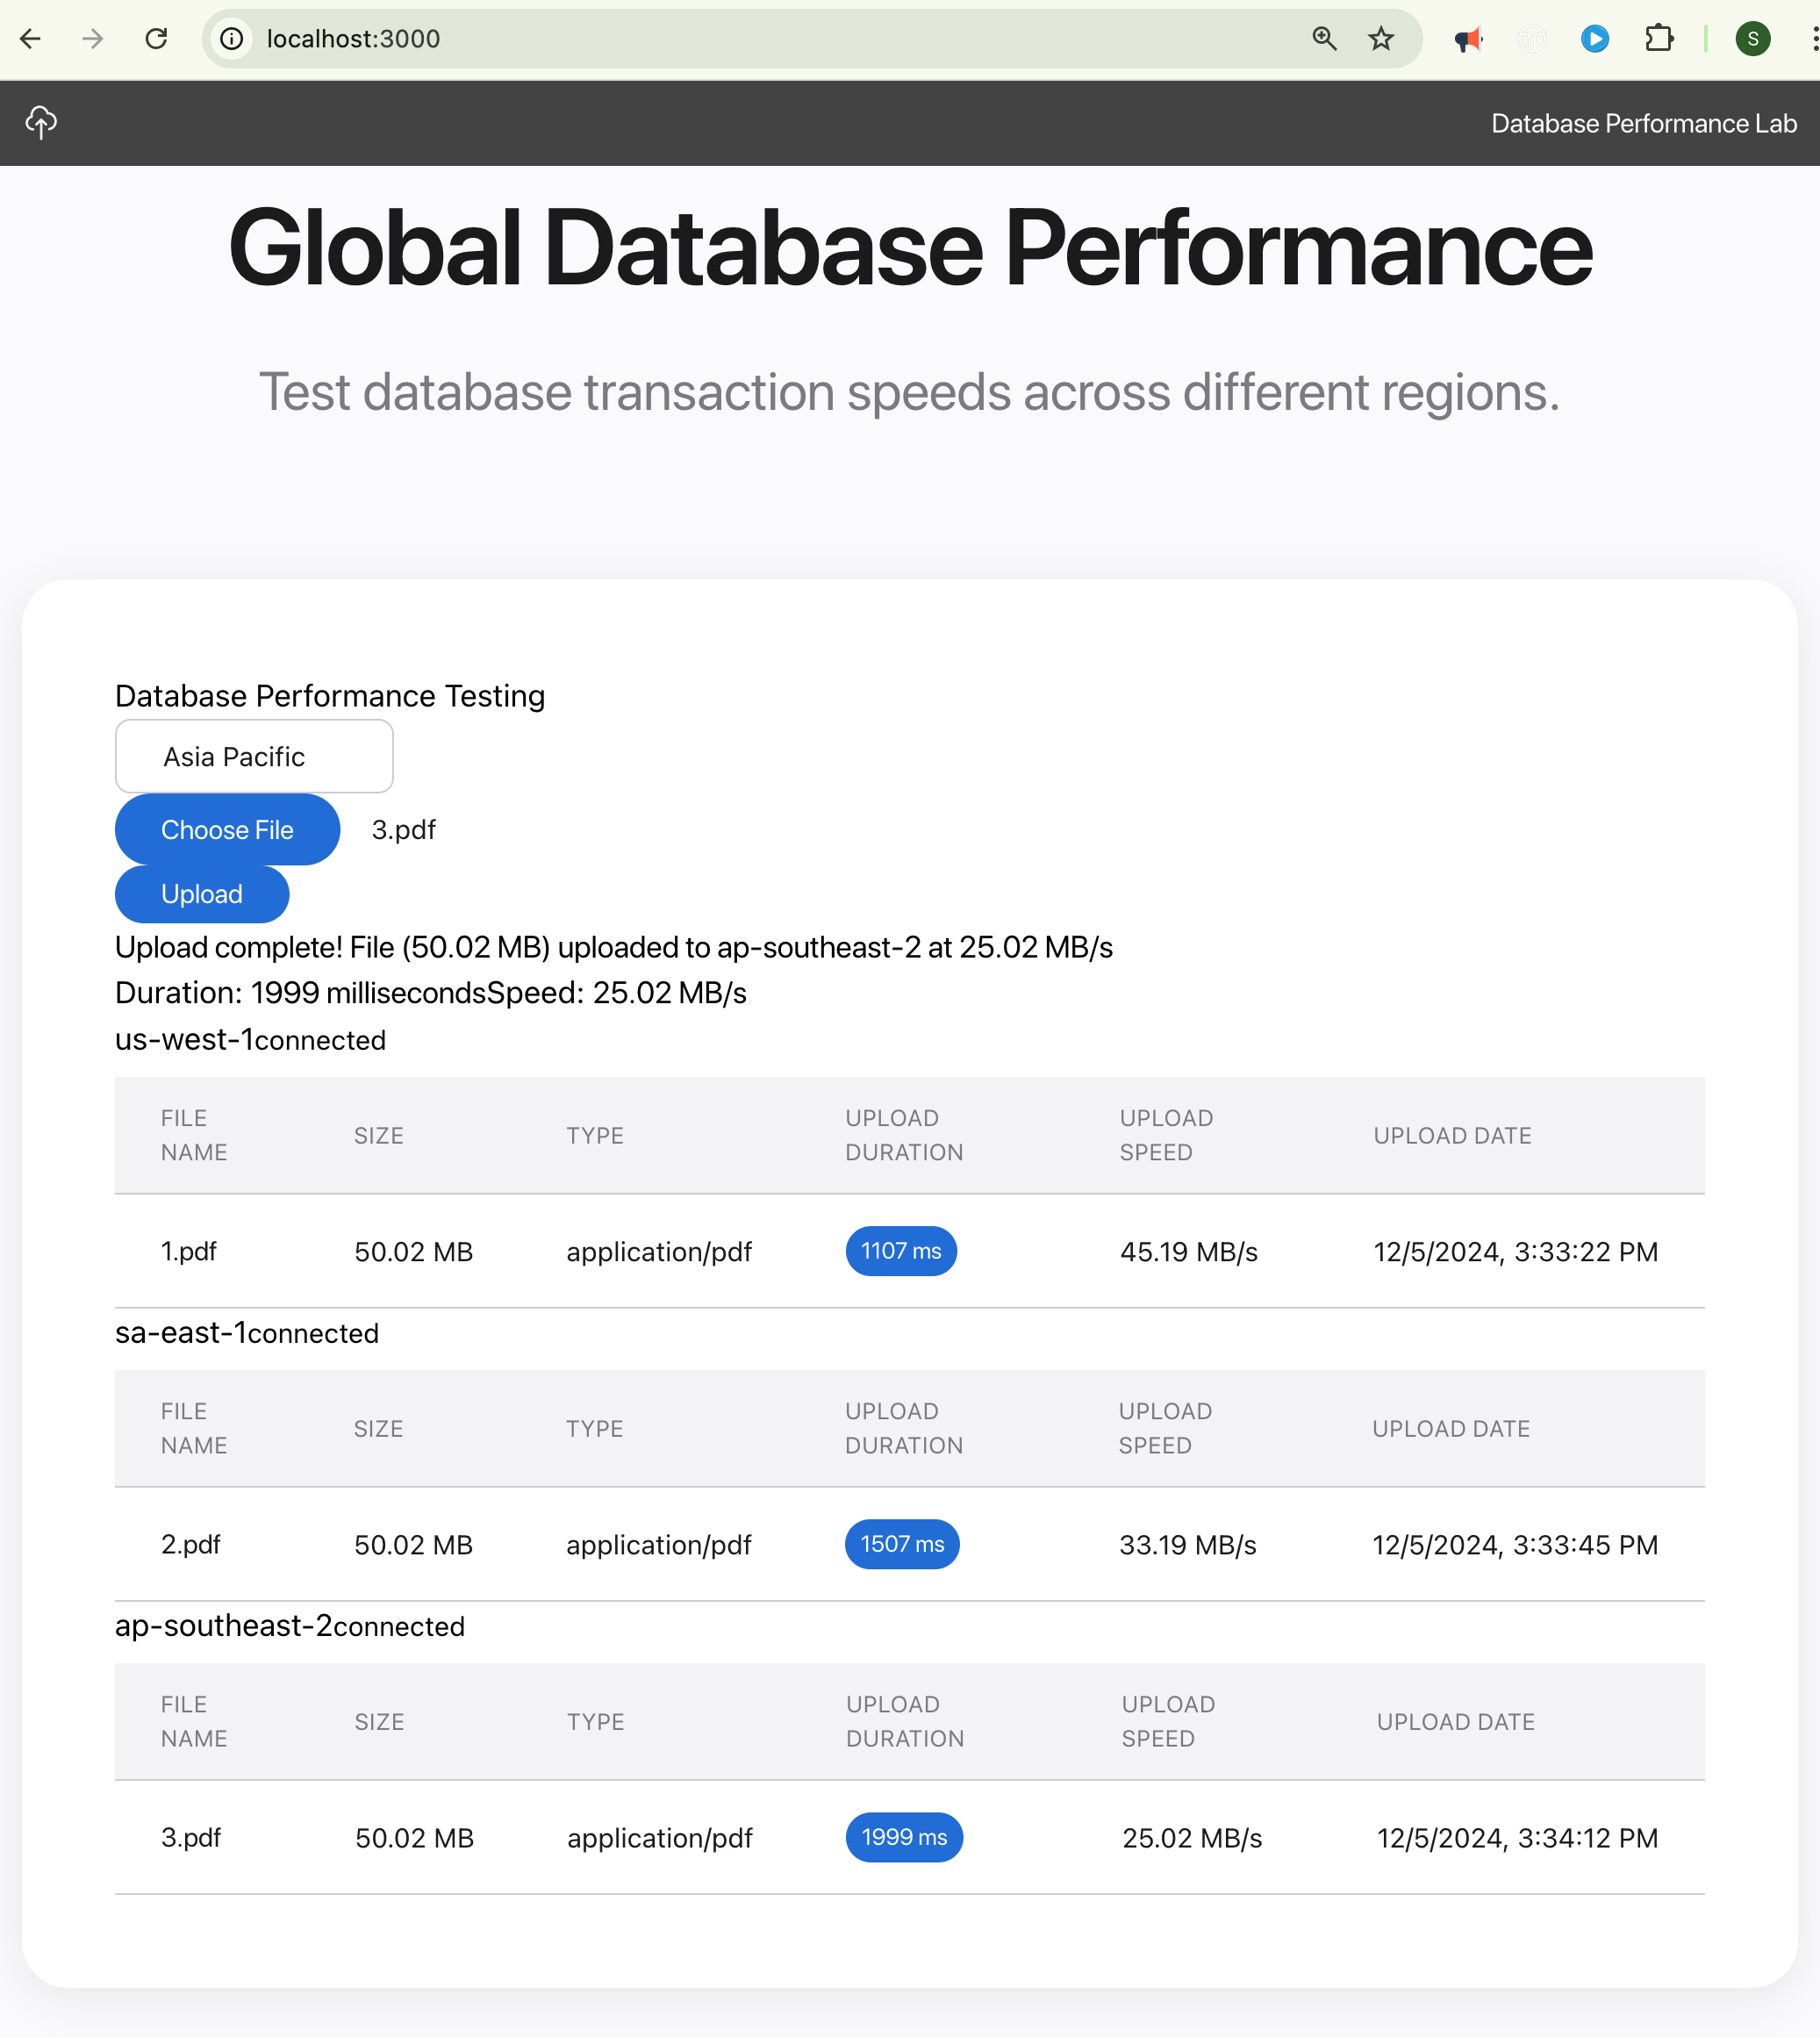Click the Database Performance Lab header link
This screenshot has width=1820, height=2038.
click(1643, 123)
